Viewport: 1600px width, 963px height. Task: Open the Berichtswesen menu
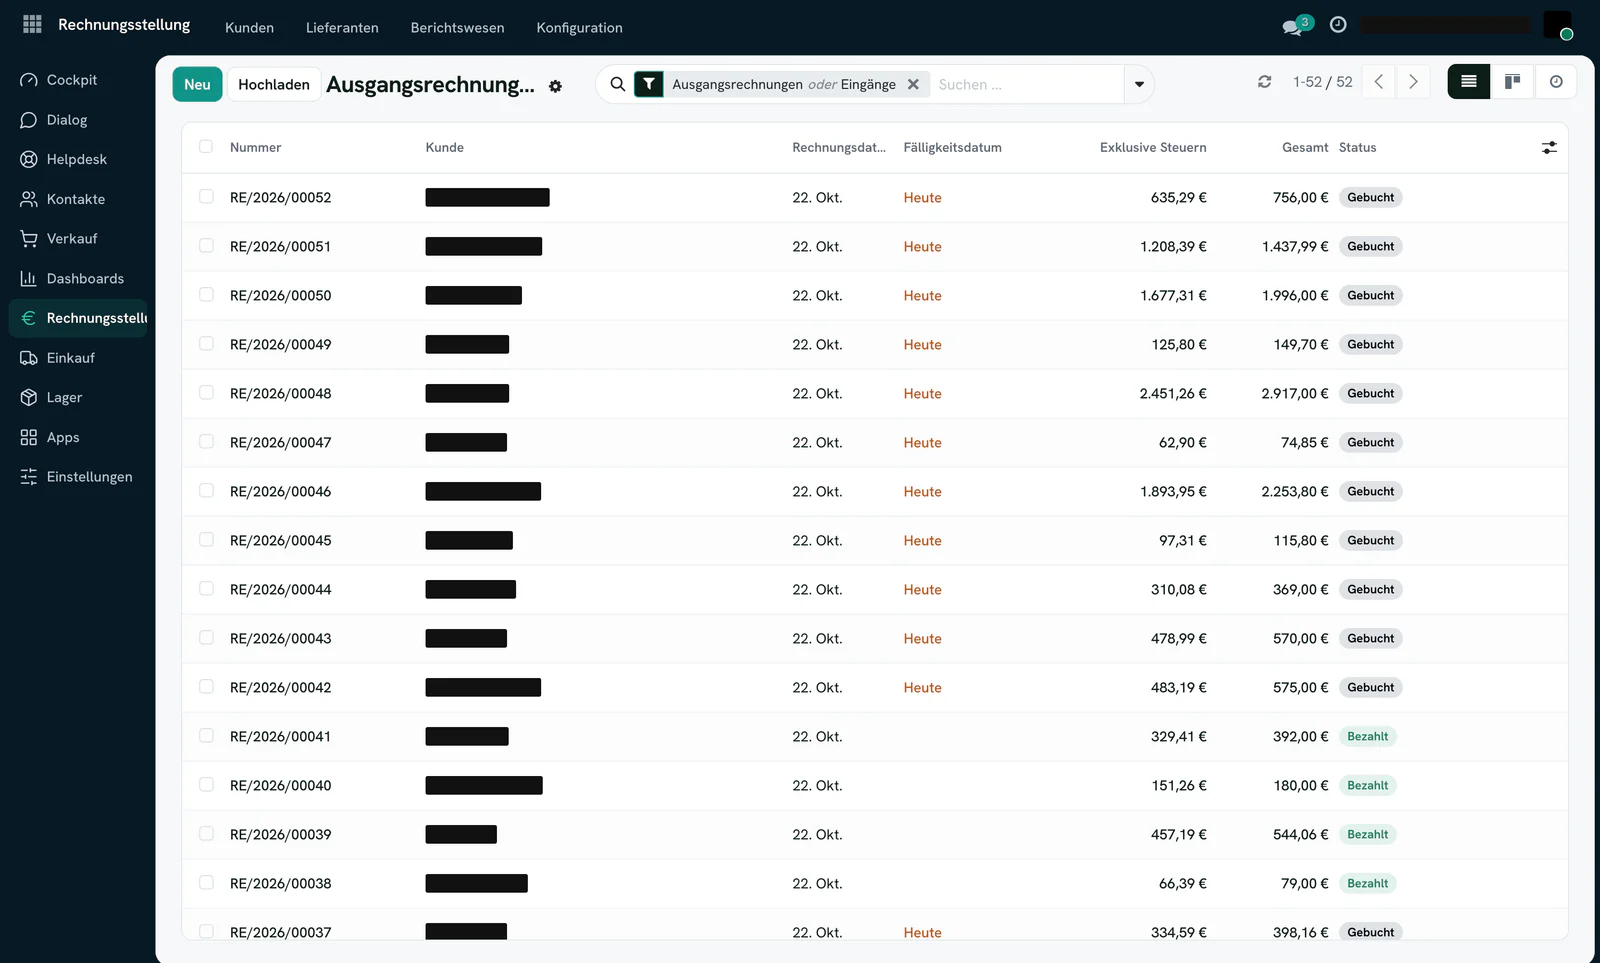click(457, 28)
